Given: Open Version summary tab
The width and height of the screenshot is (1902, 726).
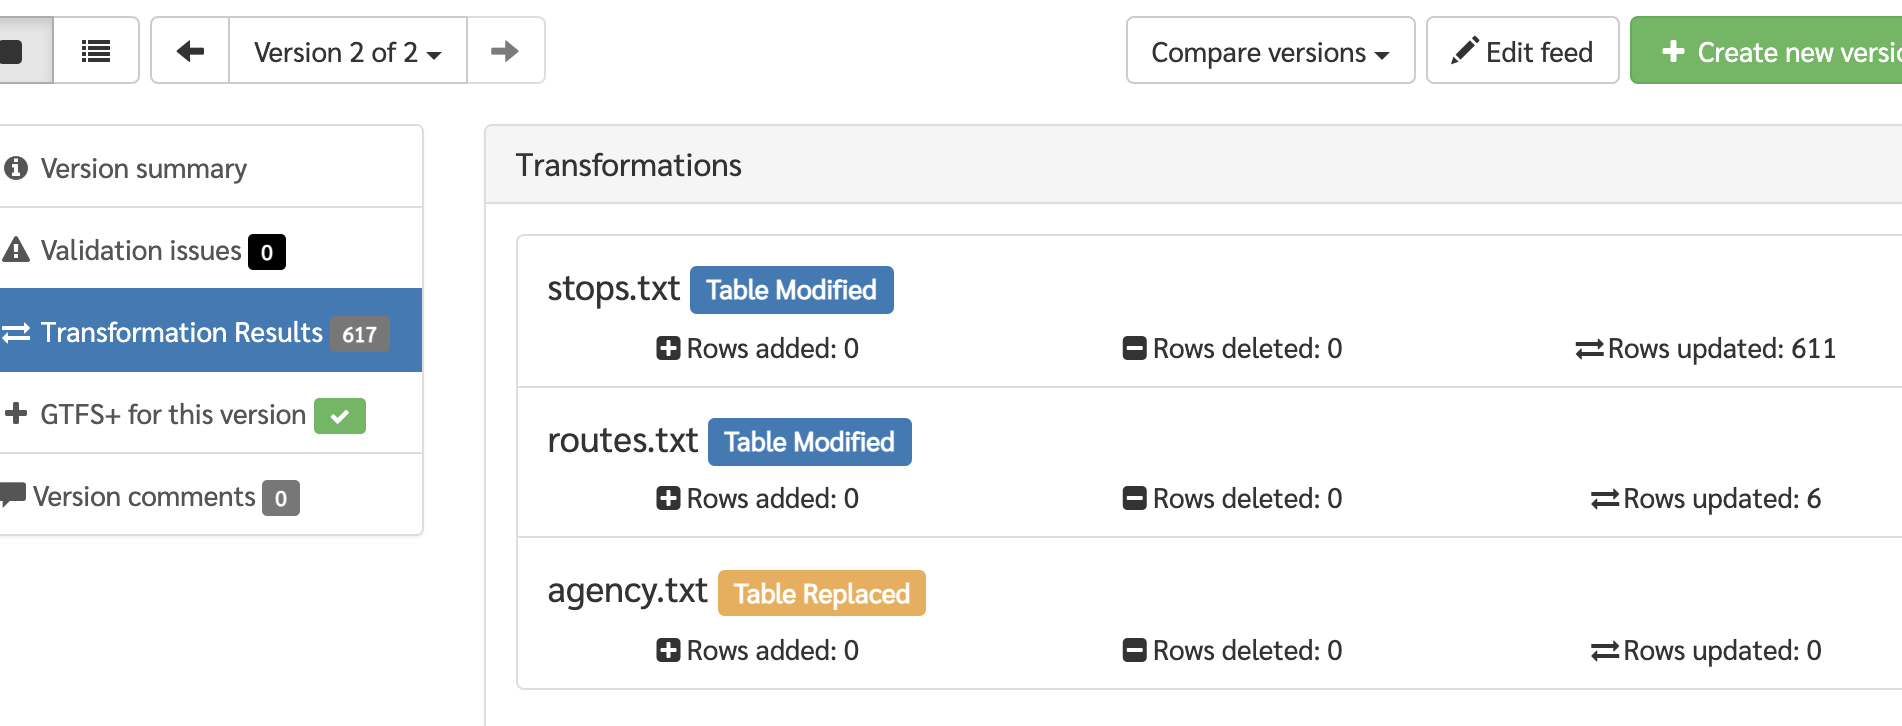Looking at the screenshot, I should 210,167.
